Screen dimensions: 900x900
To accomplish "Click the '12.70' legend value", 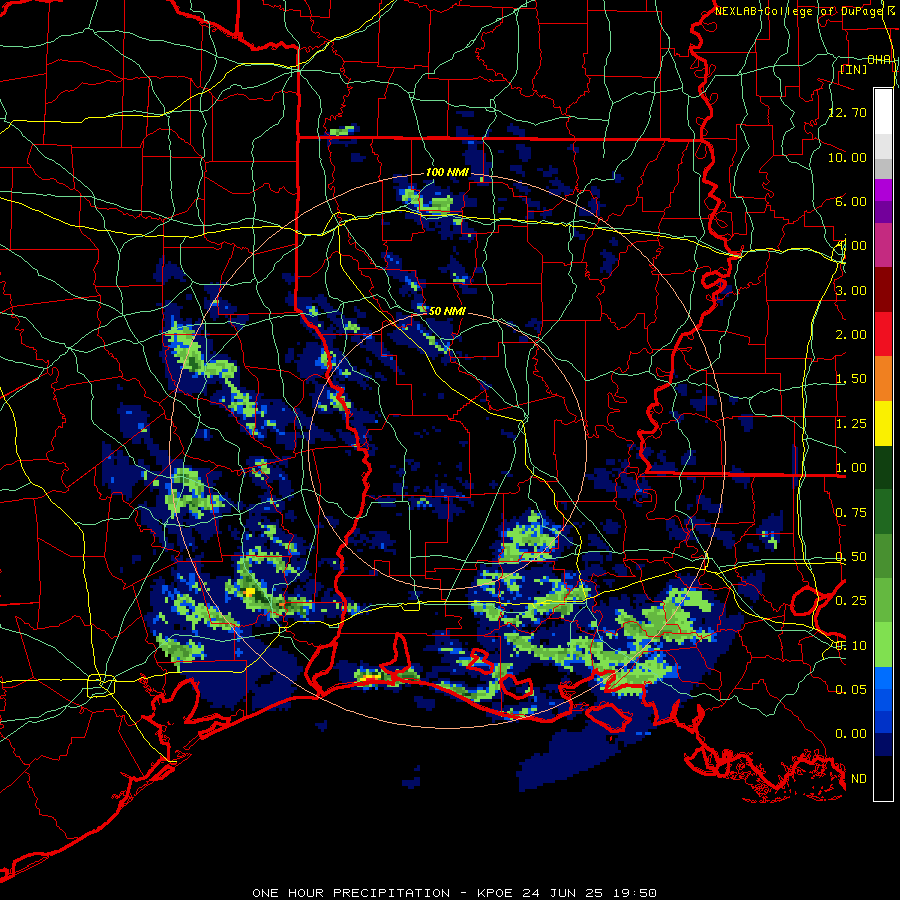I will coord(847,112).
